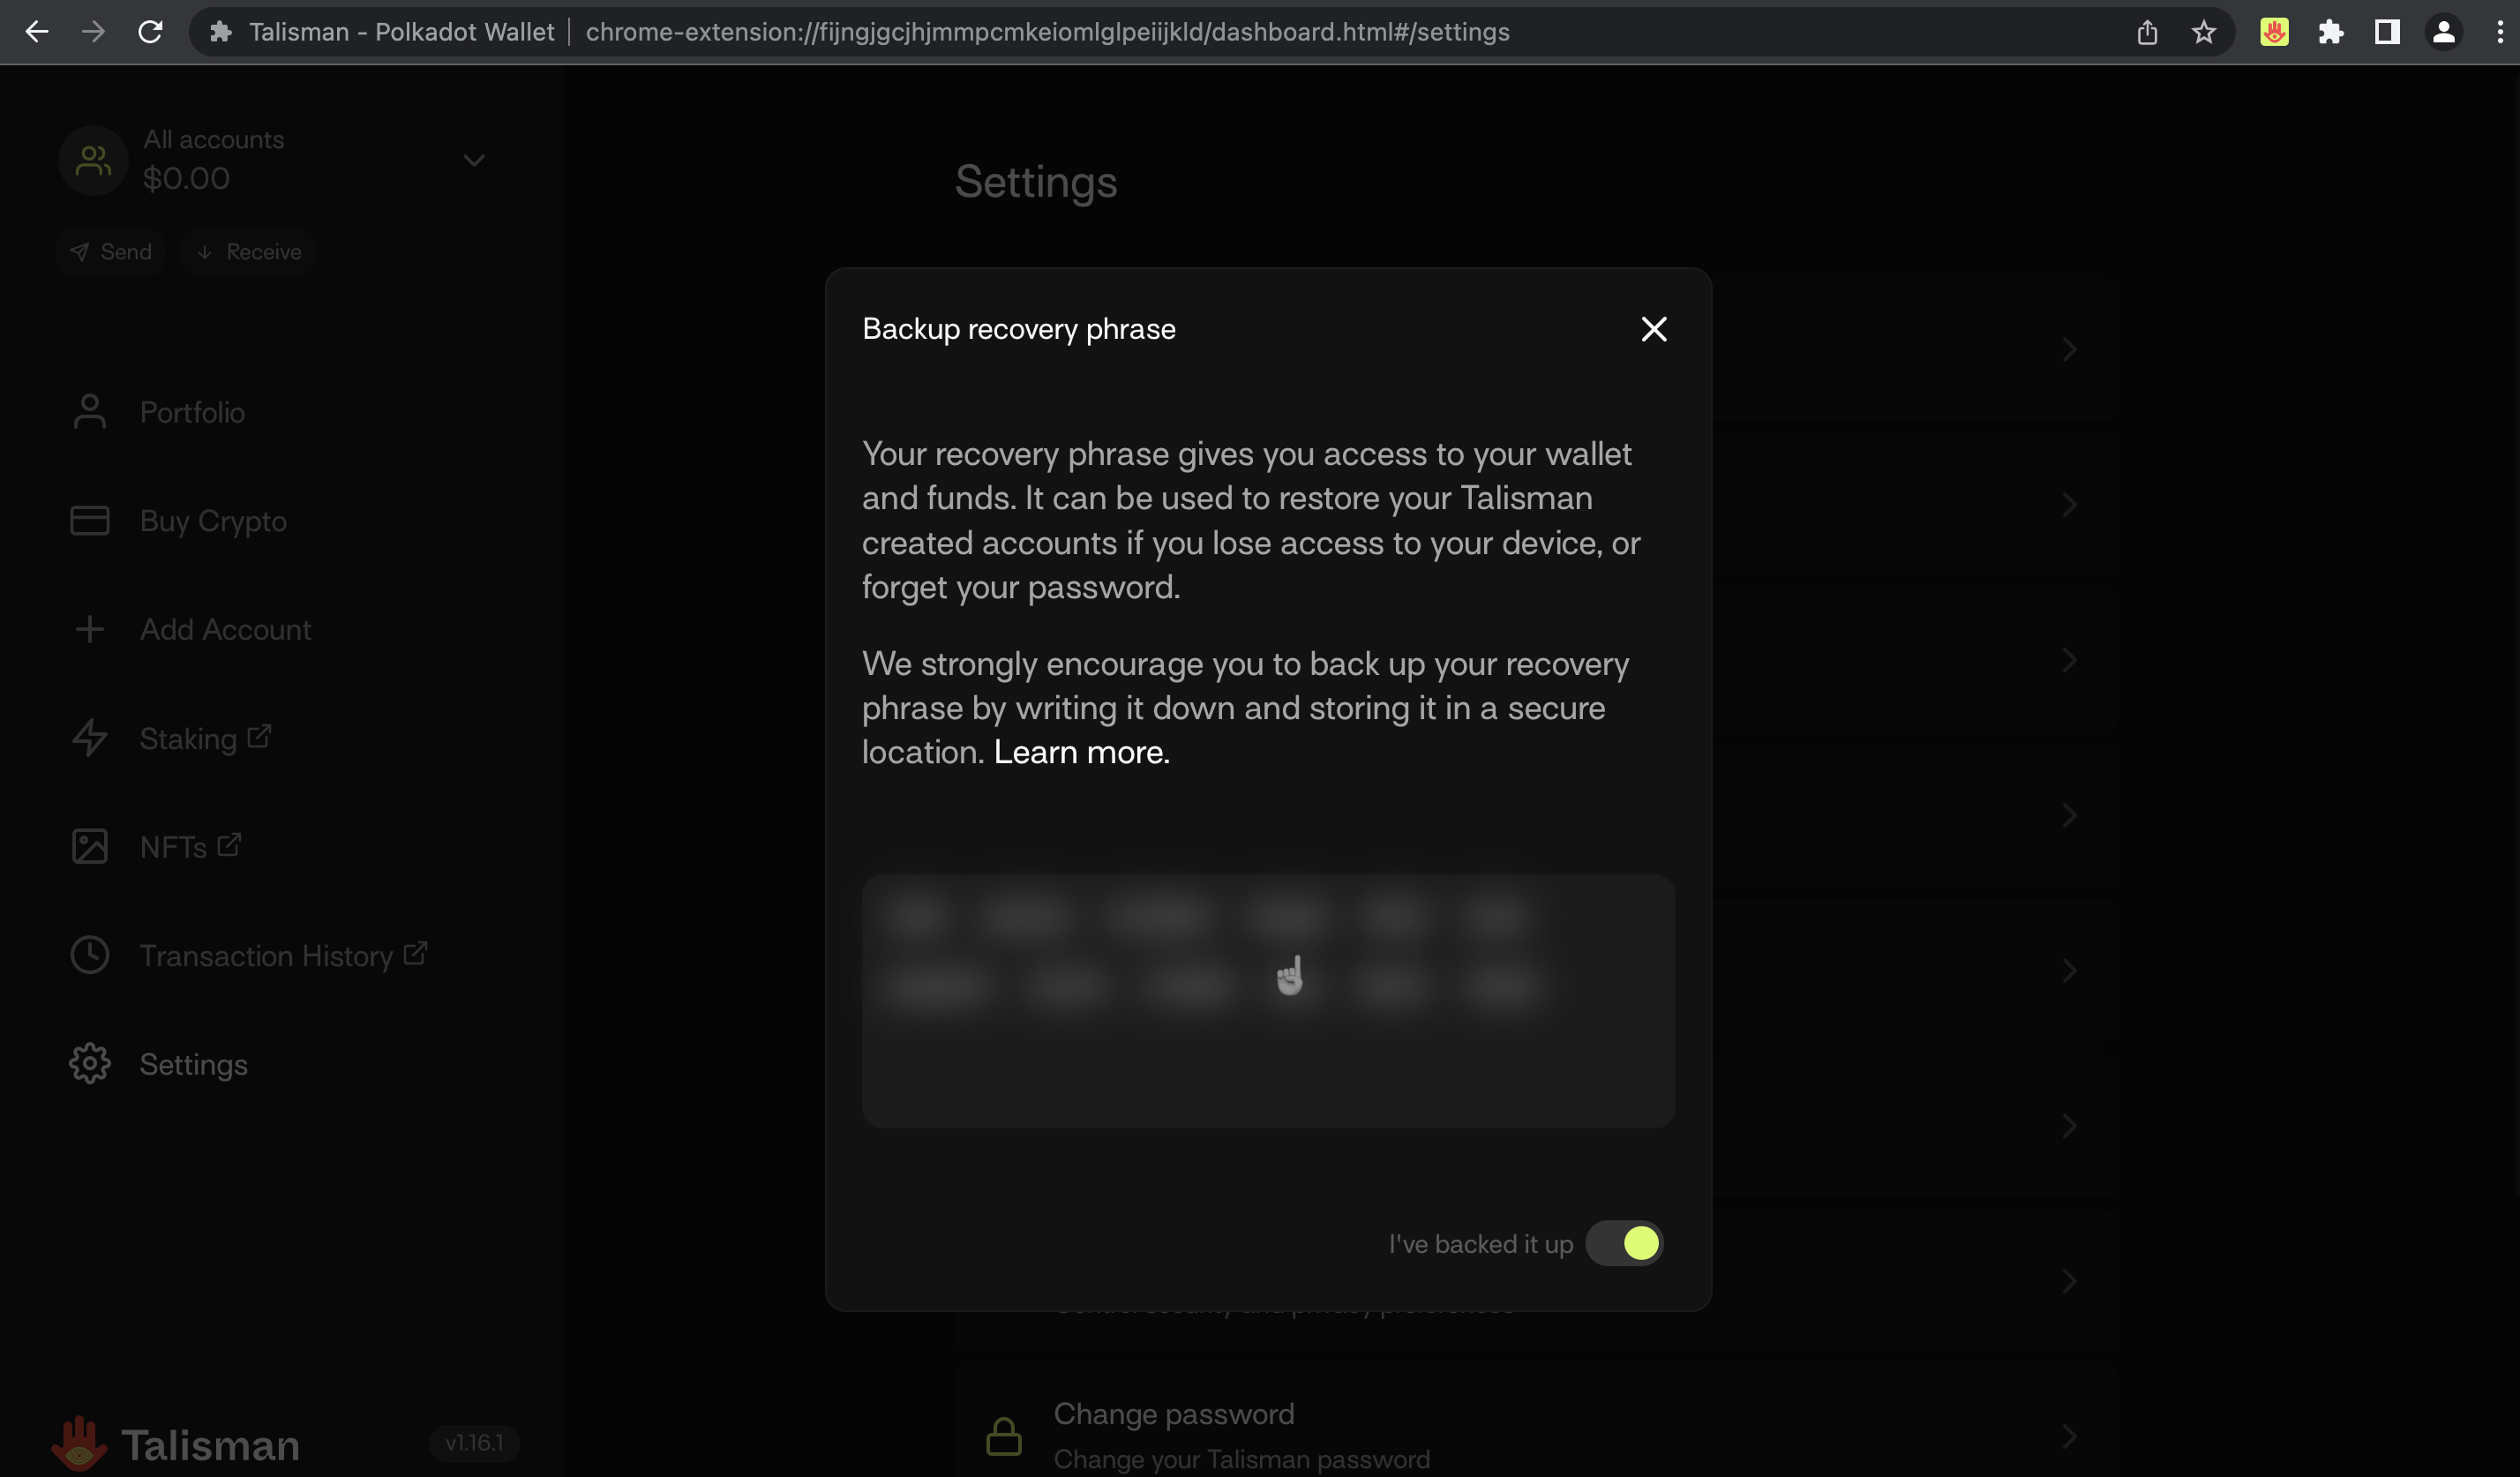Click the Settings gear icon
Screen dimensions: 2520x1477
[90, 1064]
